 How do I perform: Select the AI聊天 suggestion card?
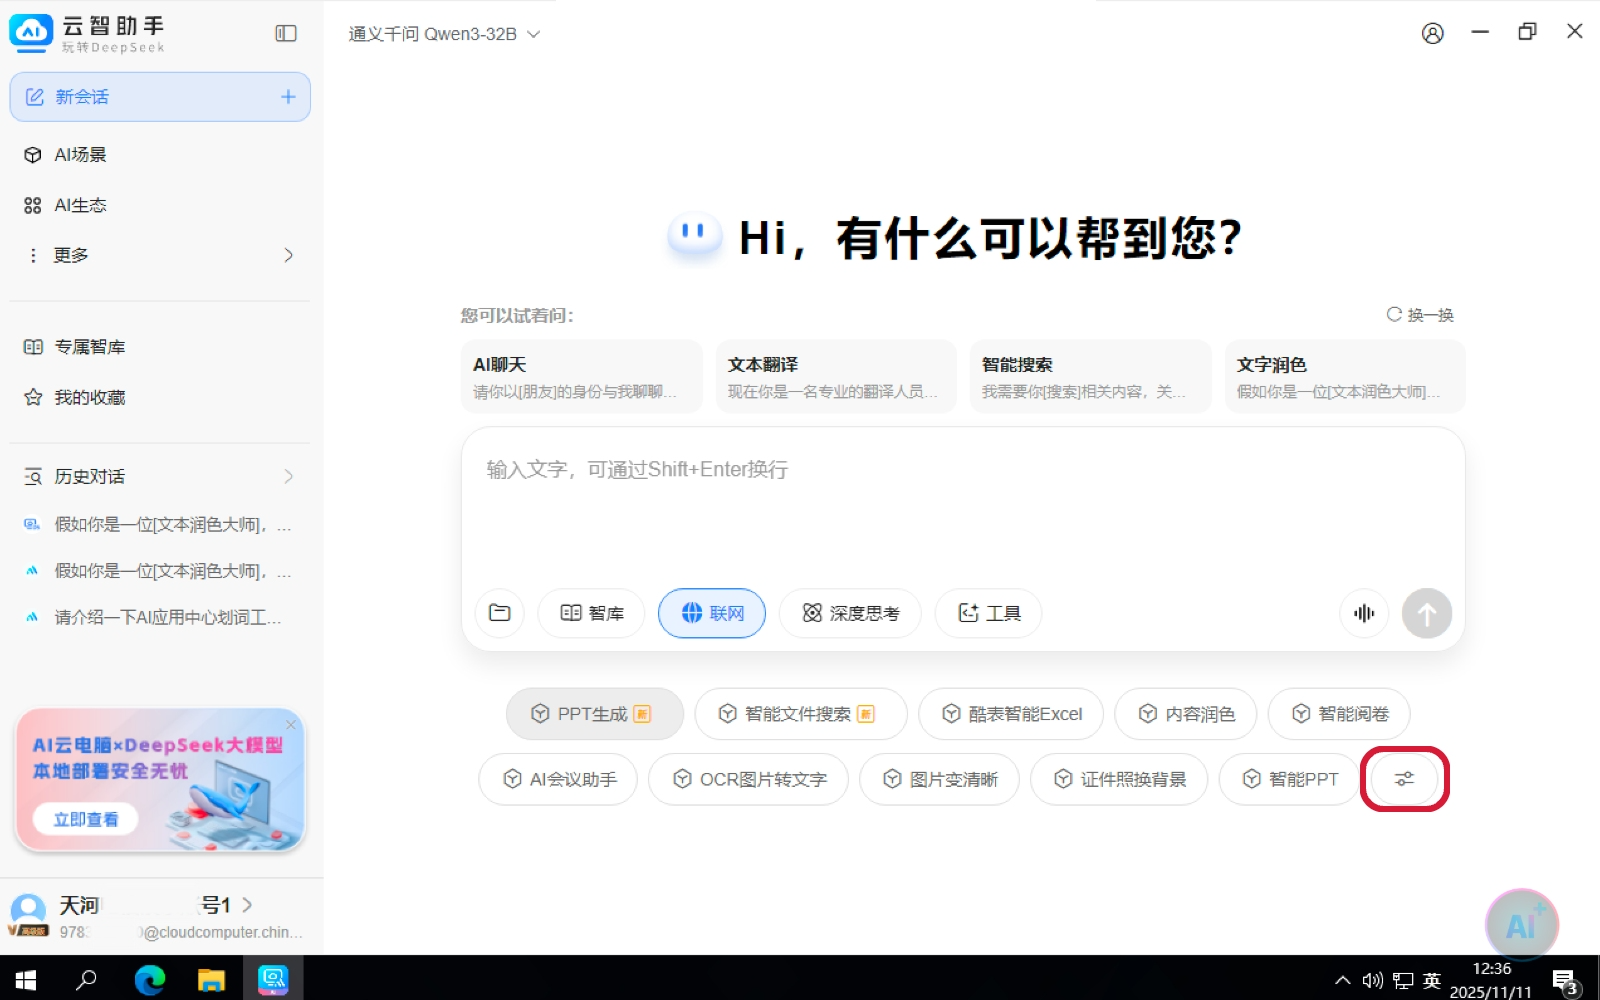pos(582,376)
